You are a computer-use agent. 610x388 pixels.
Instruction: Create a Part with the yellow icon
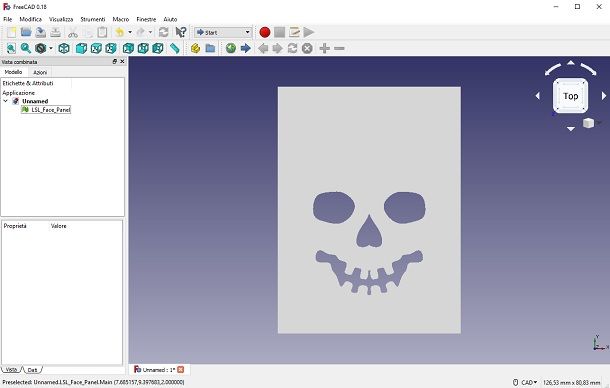[195, 48]
